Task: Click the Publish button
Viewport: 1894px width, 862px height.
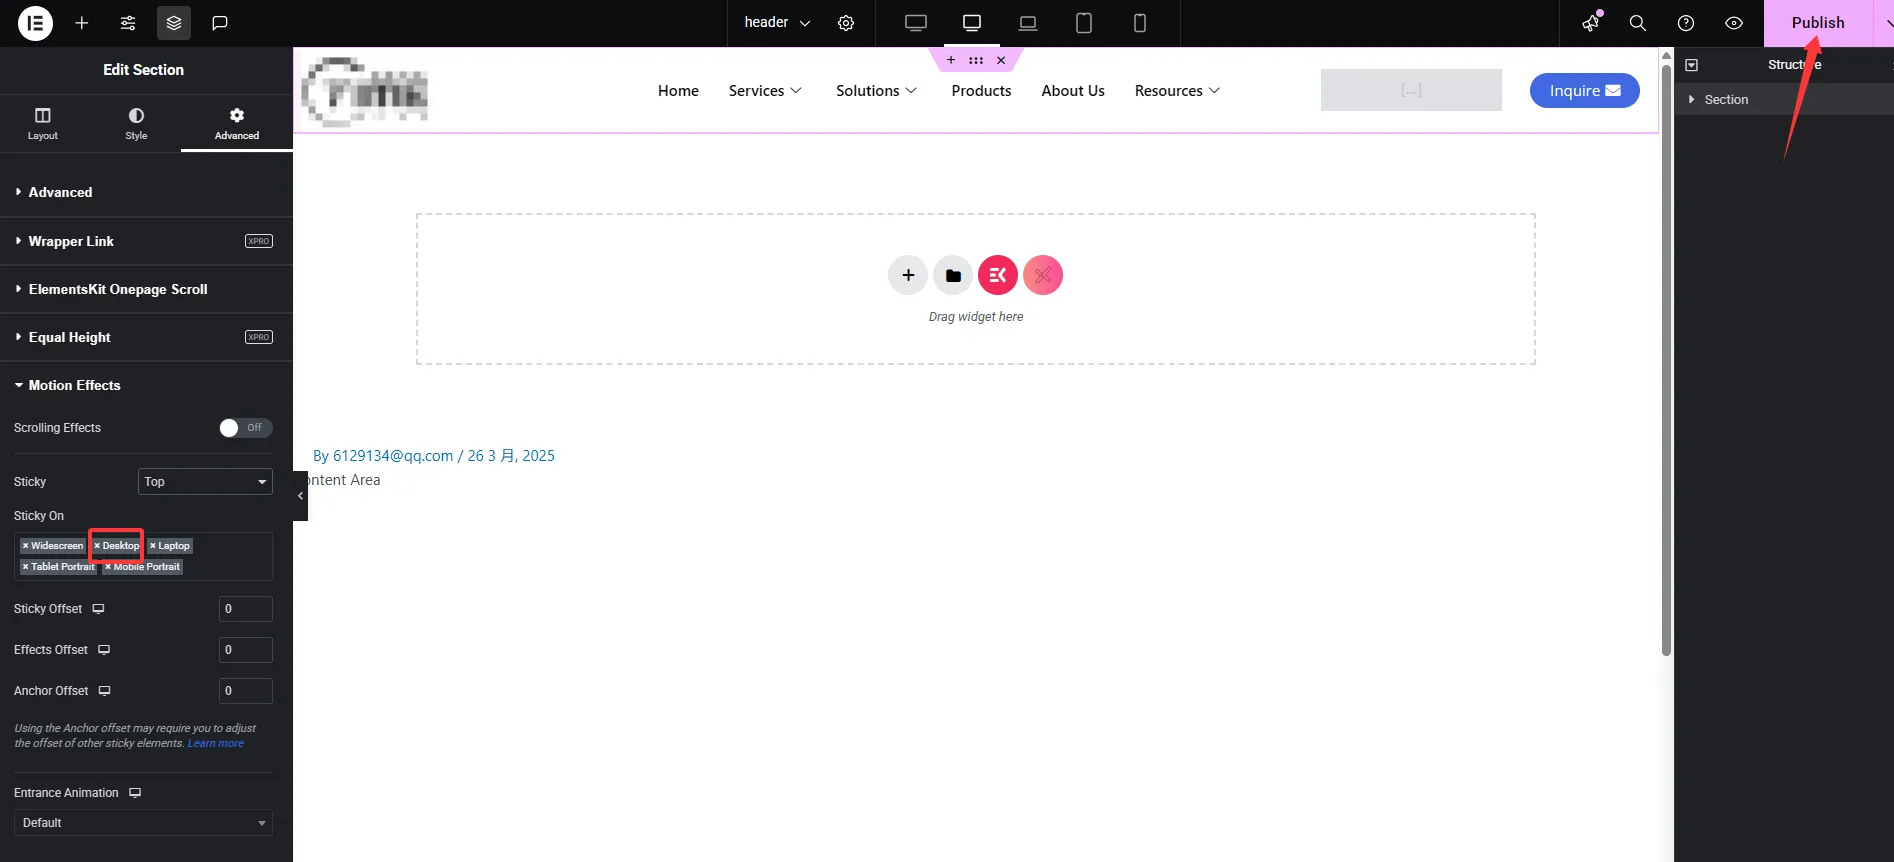Action: click(1816, 23)
